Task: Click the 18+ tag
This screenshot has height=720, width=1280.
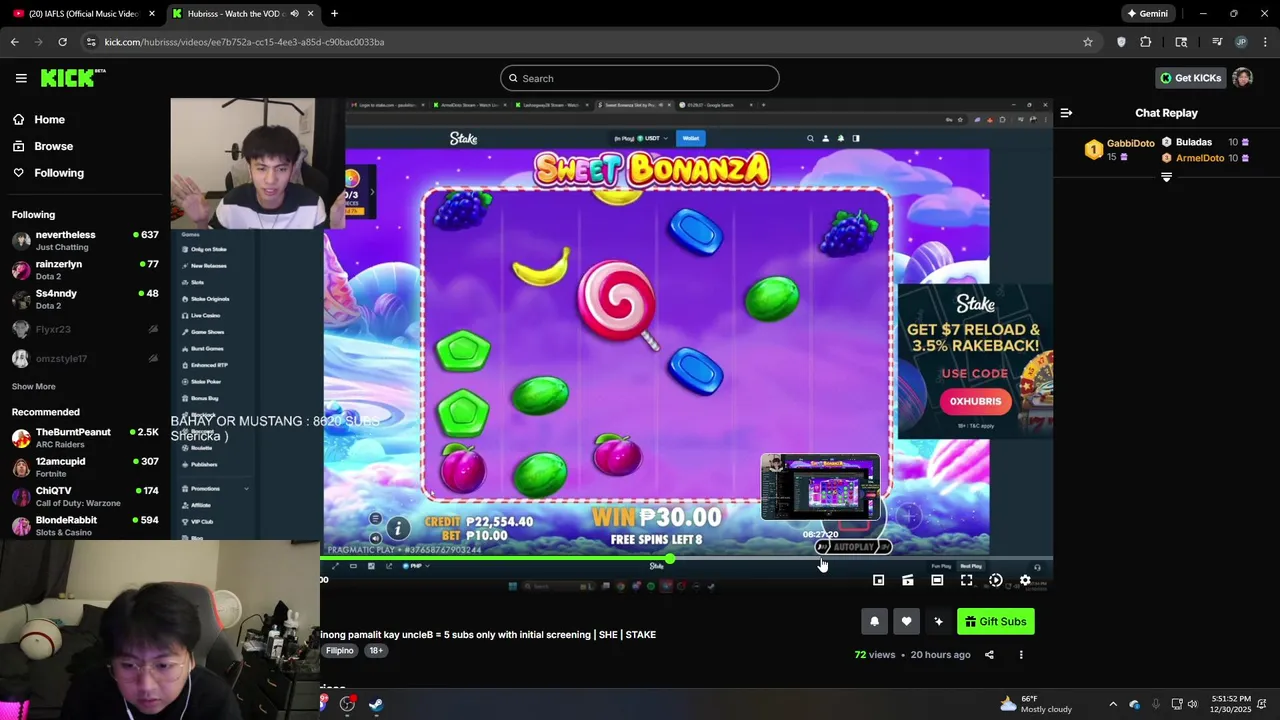Action: [376, 650]
